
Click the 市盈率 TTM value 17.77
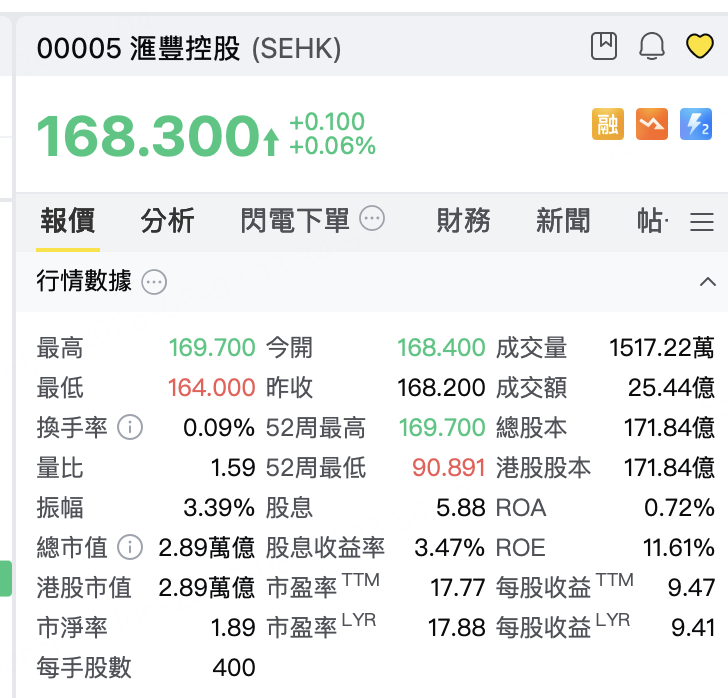[x=458, y=587]
